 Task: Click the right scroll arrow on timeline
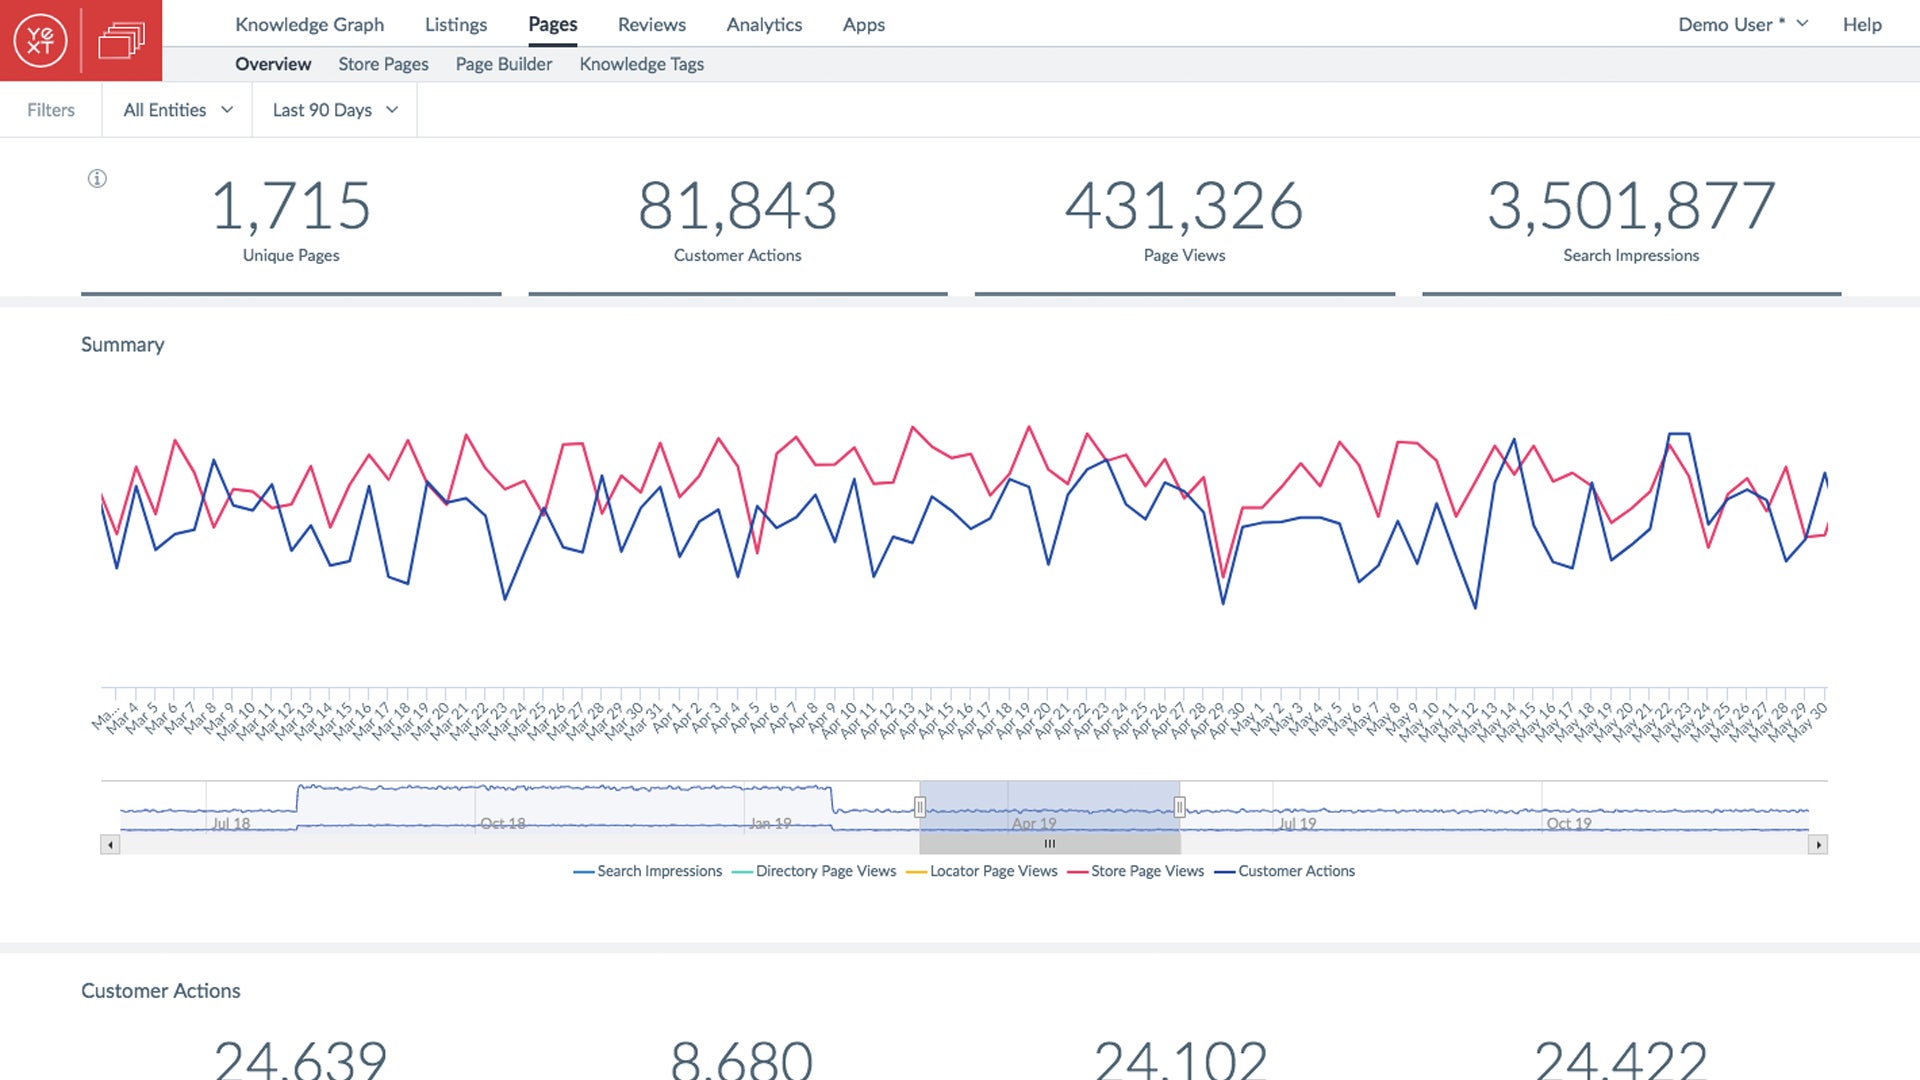point(1818,845)
